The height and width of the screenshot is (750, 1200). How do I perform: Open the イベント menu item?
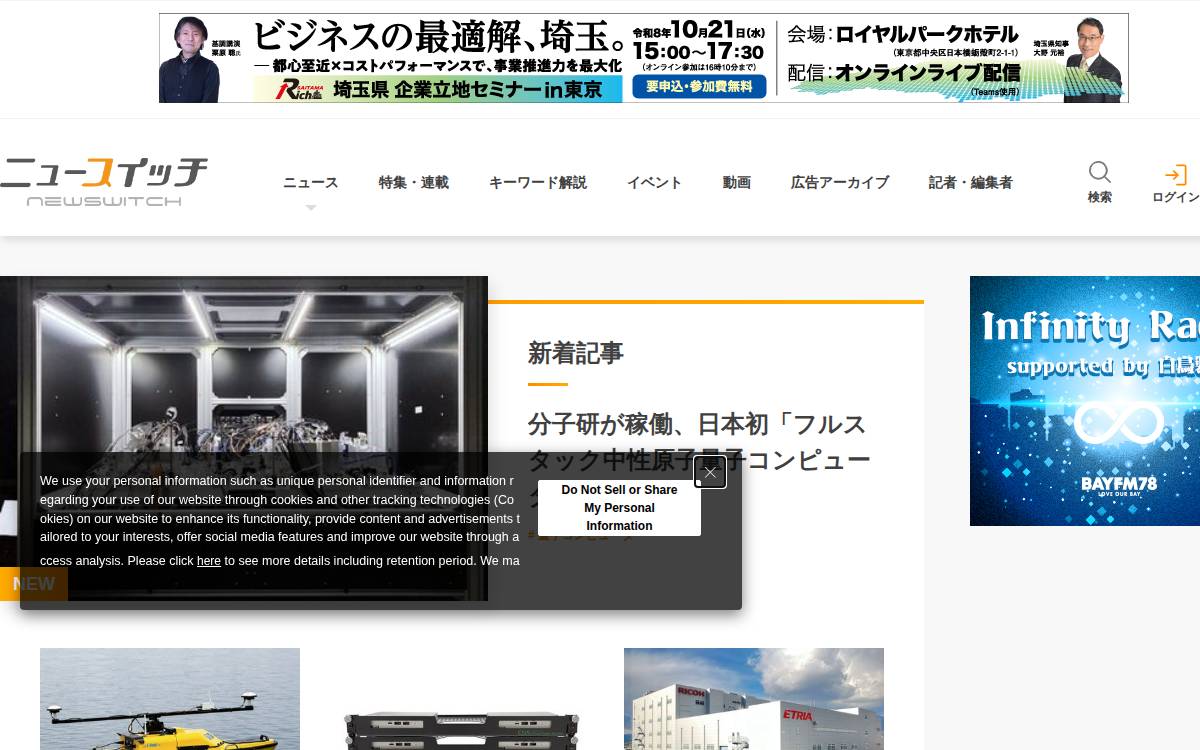[x=655, y=182]
